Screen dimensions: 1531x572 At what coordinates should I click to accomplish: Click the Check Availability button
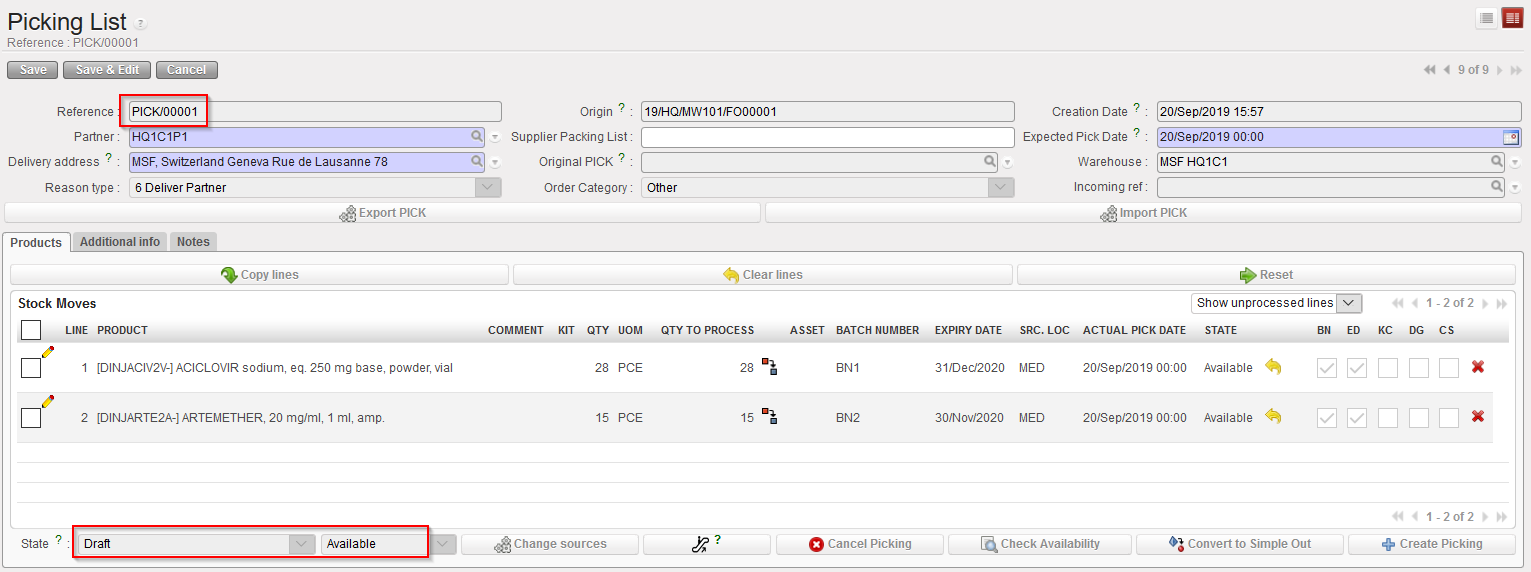pos(1039,544)
